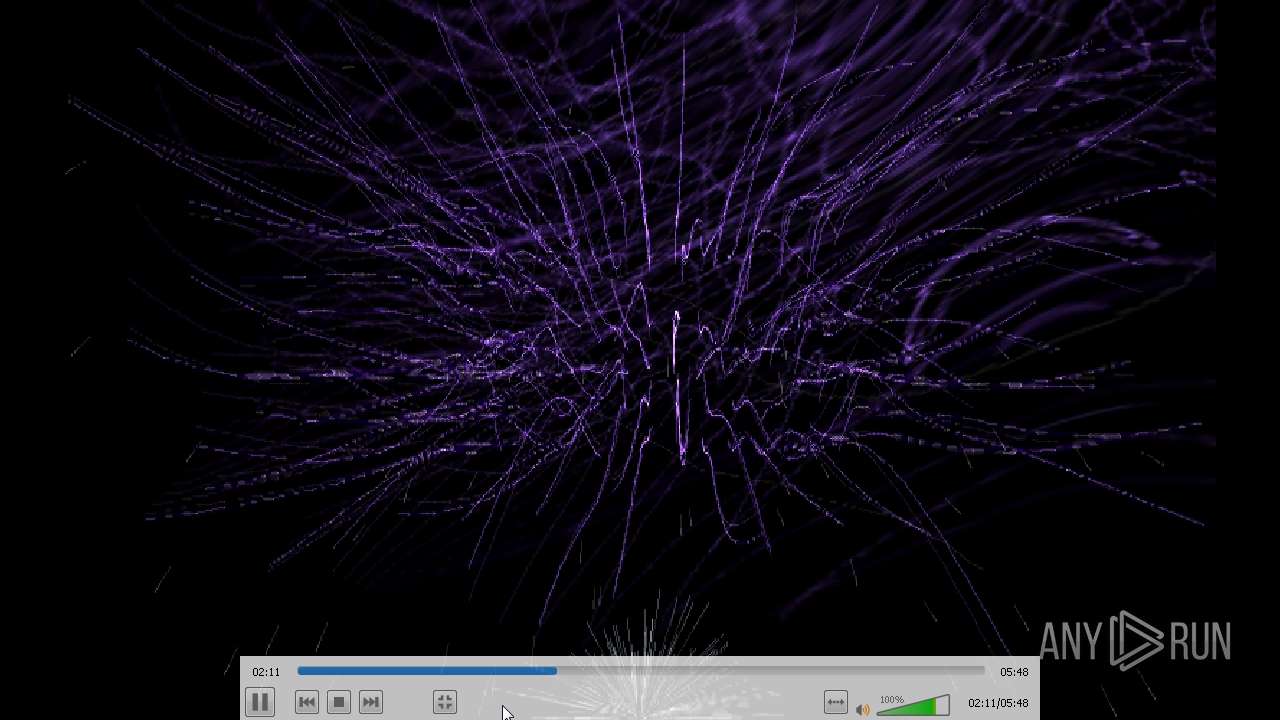Adjust the green volume slider
This screenshot has width=1280, height=720.
pyautogui.click(x=913, y=706)
